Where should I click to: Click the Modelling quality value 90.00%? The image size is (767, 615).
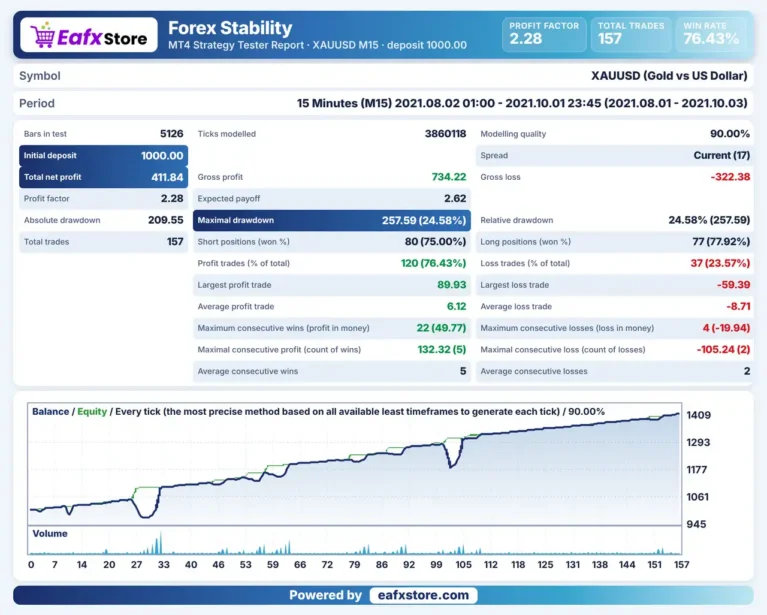click(730, 134)
